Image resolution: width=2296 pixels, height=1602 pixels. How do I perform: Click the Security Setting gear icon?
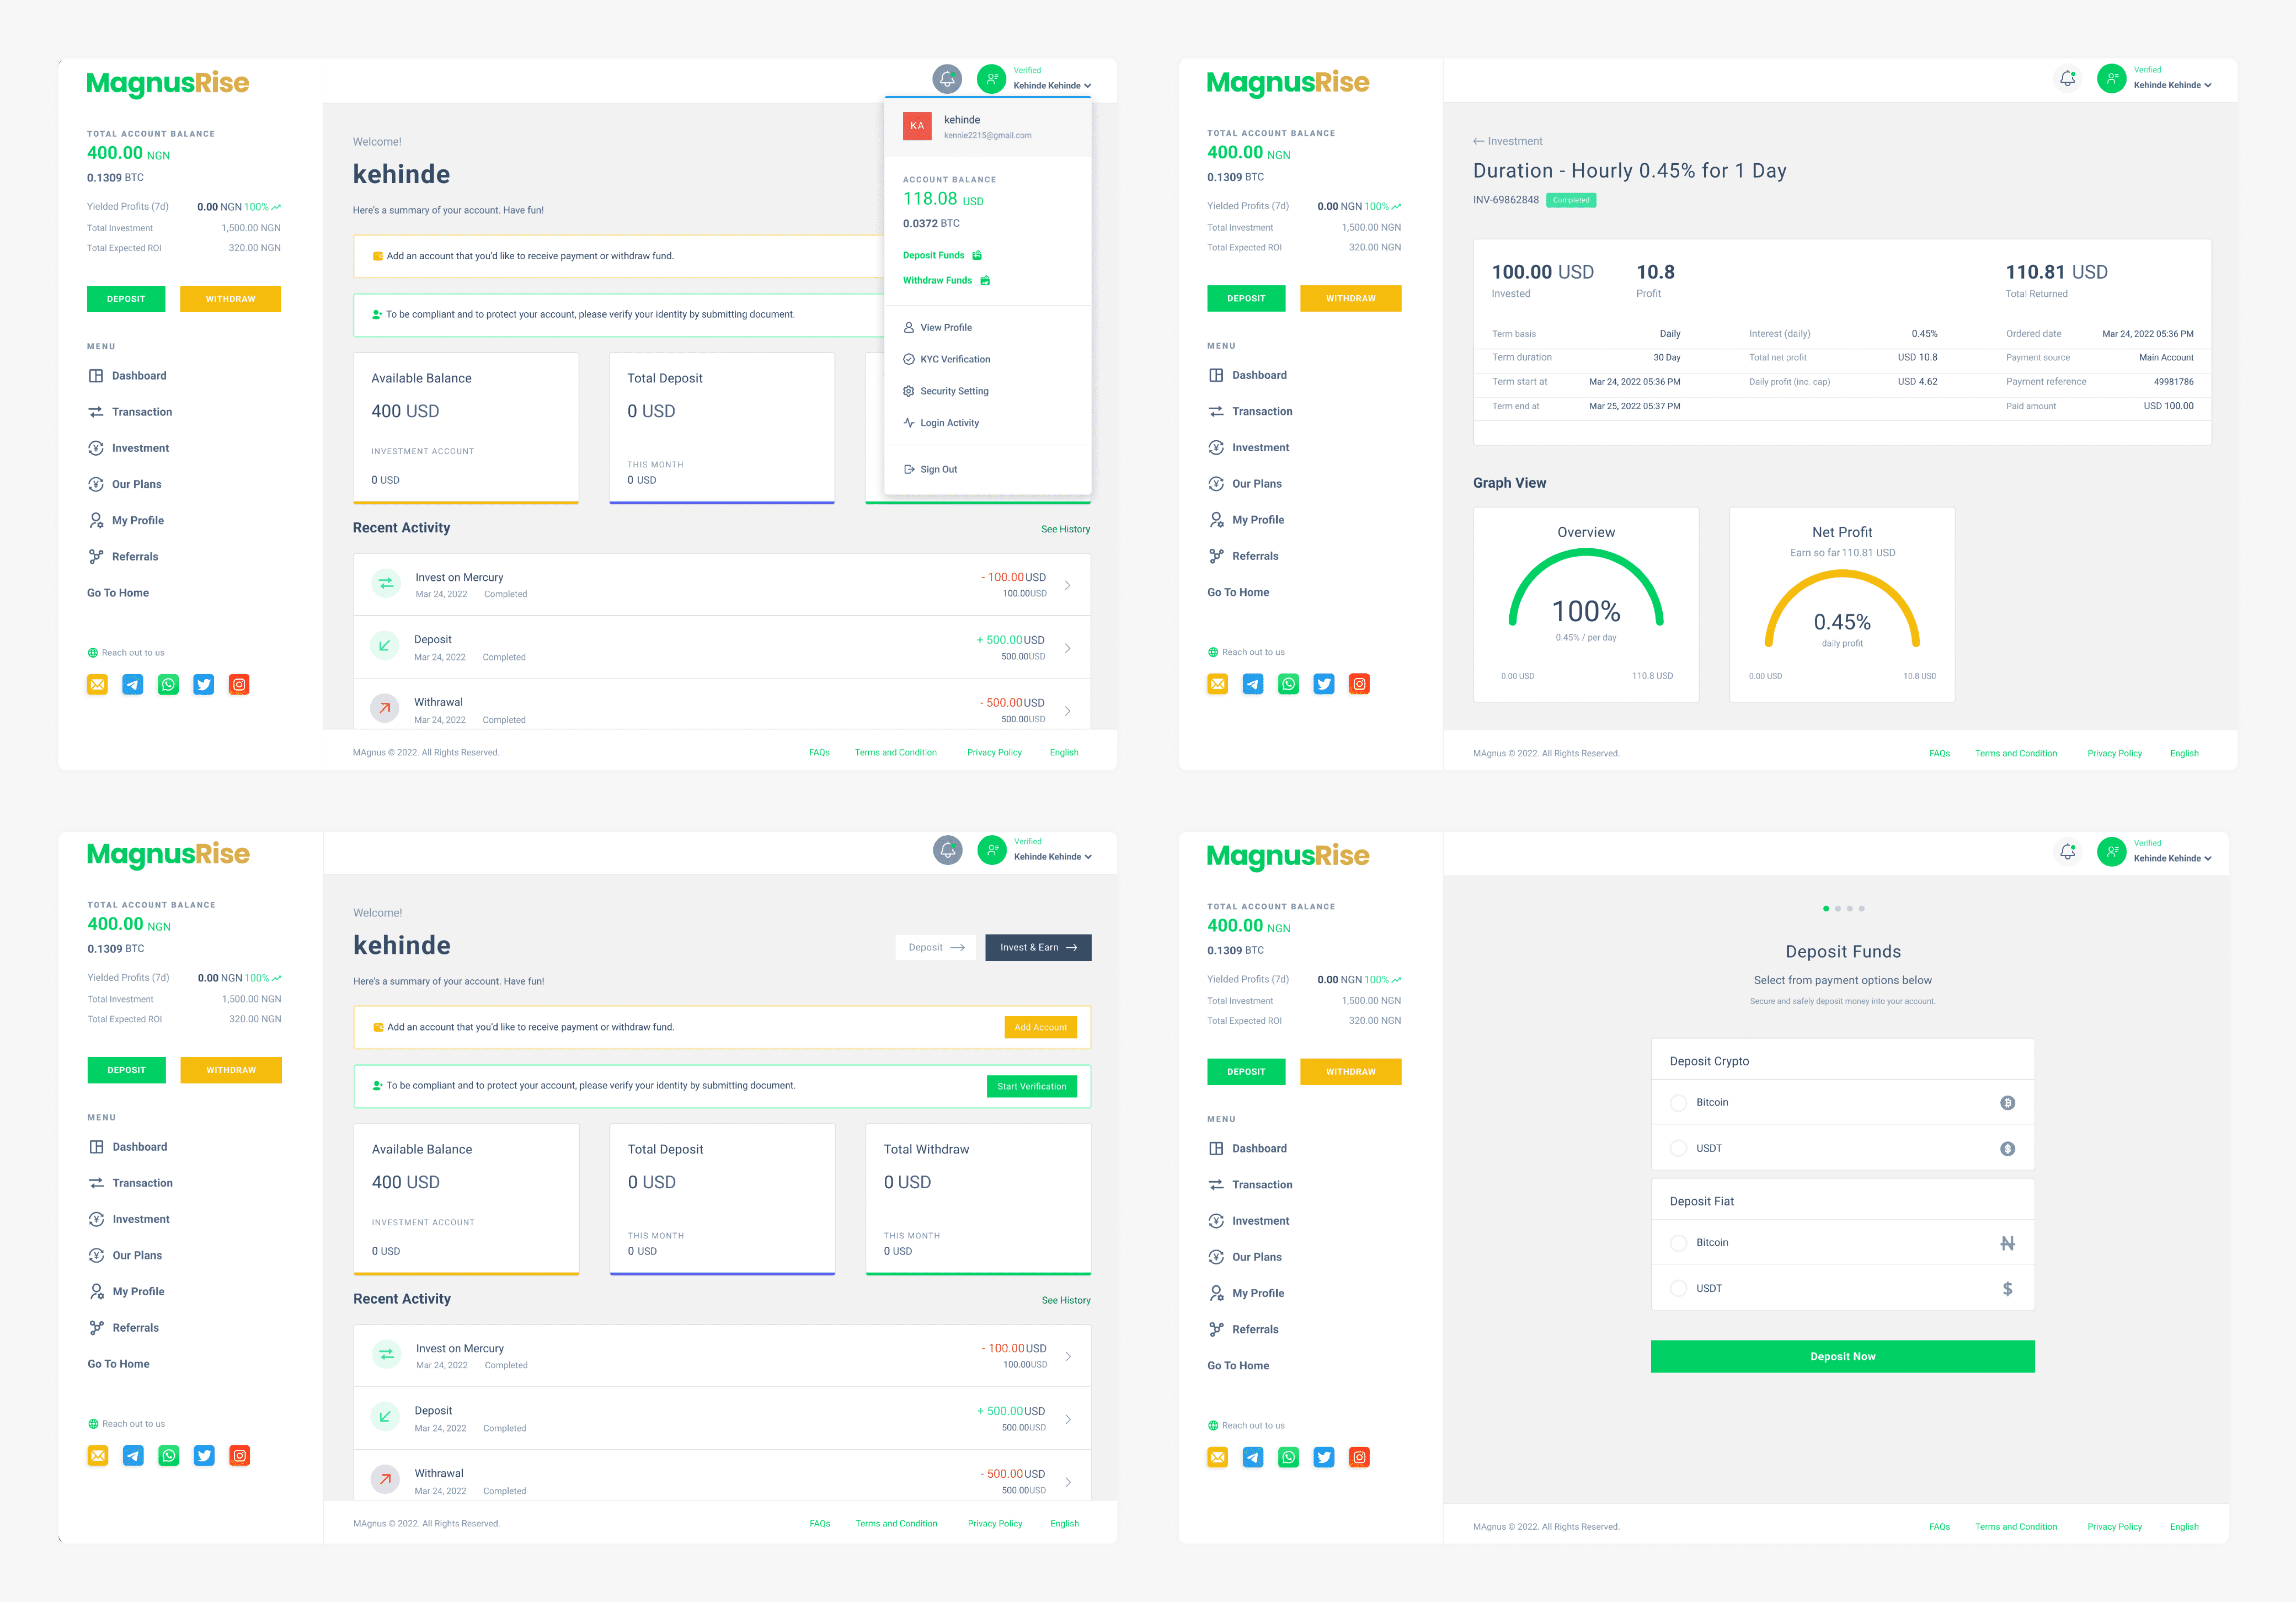(x=909, y=391)
